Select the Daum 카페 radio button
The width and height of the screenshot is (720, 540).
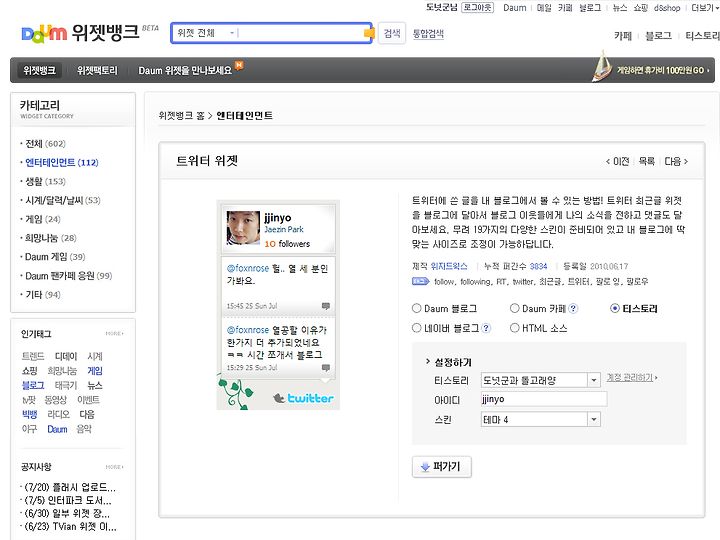[515, 309]
